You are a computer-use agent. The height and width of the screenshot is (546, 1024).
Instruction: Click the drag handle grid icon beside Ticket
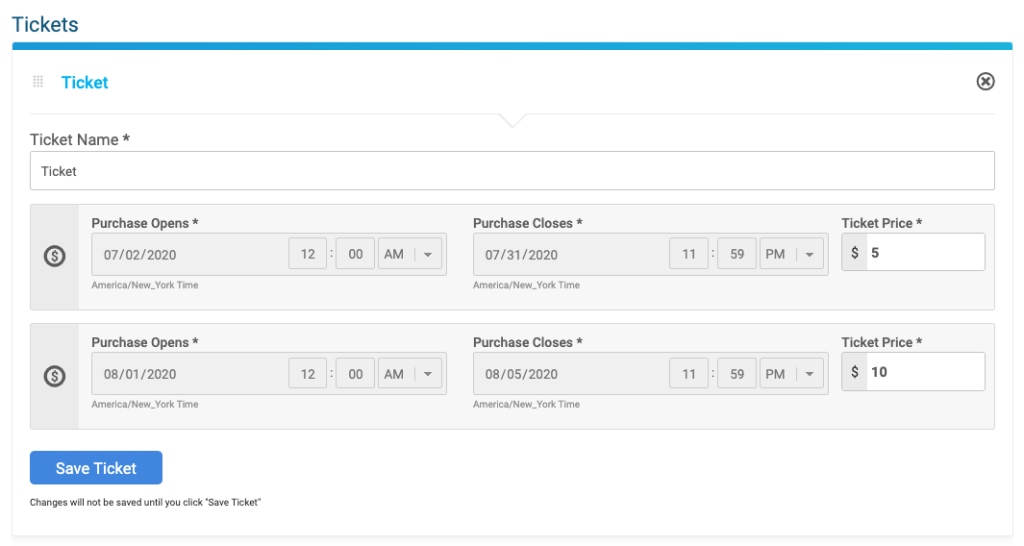[x=38, y=82]
